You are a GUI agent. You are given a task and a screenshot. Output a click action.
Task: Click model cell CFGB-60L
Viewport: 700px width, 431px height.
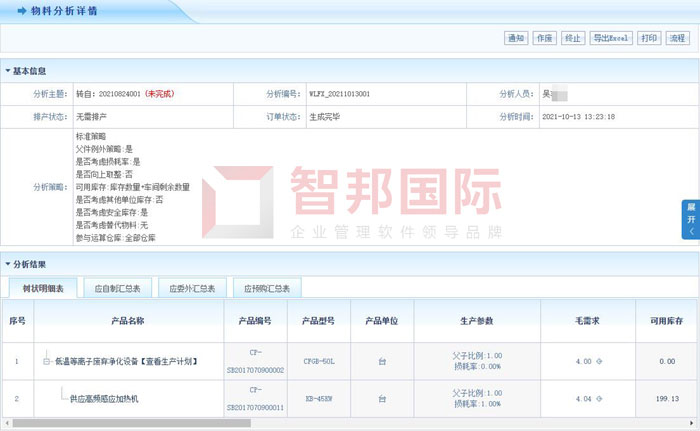pyautogui.click(x=319, y=361)
